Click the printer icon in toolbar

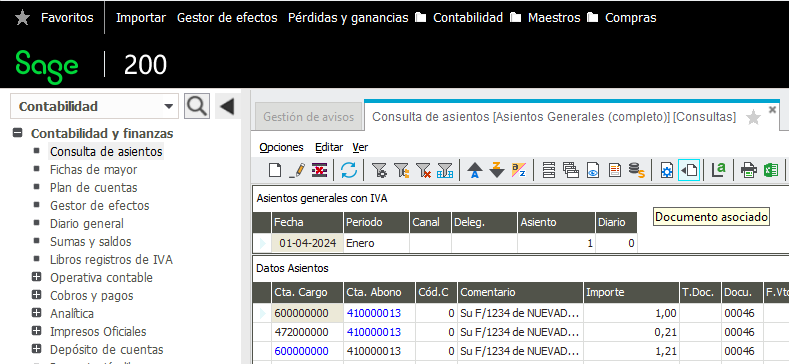(749, 170)
